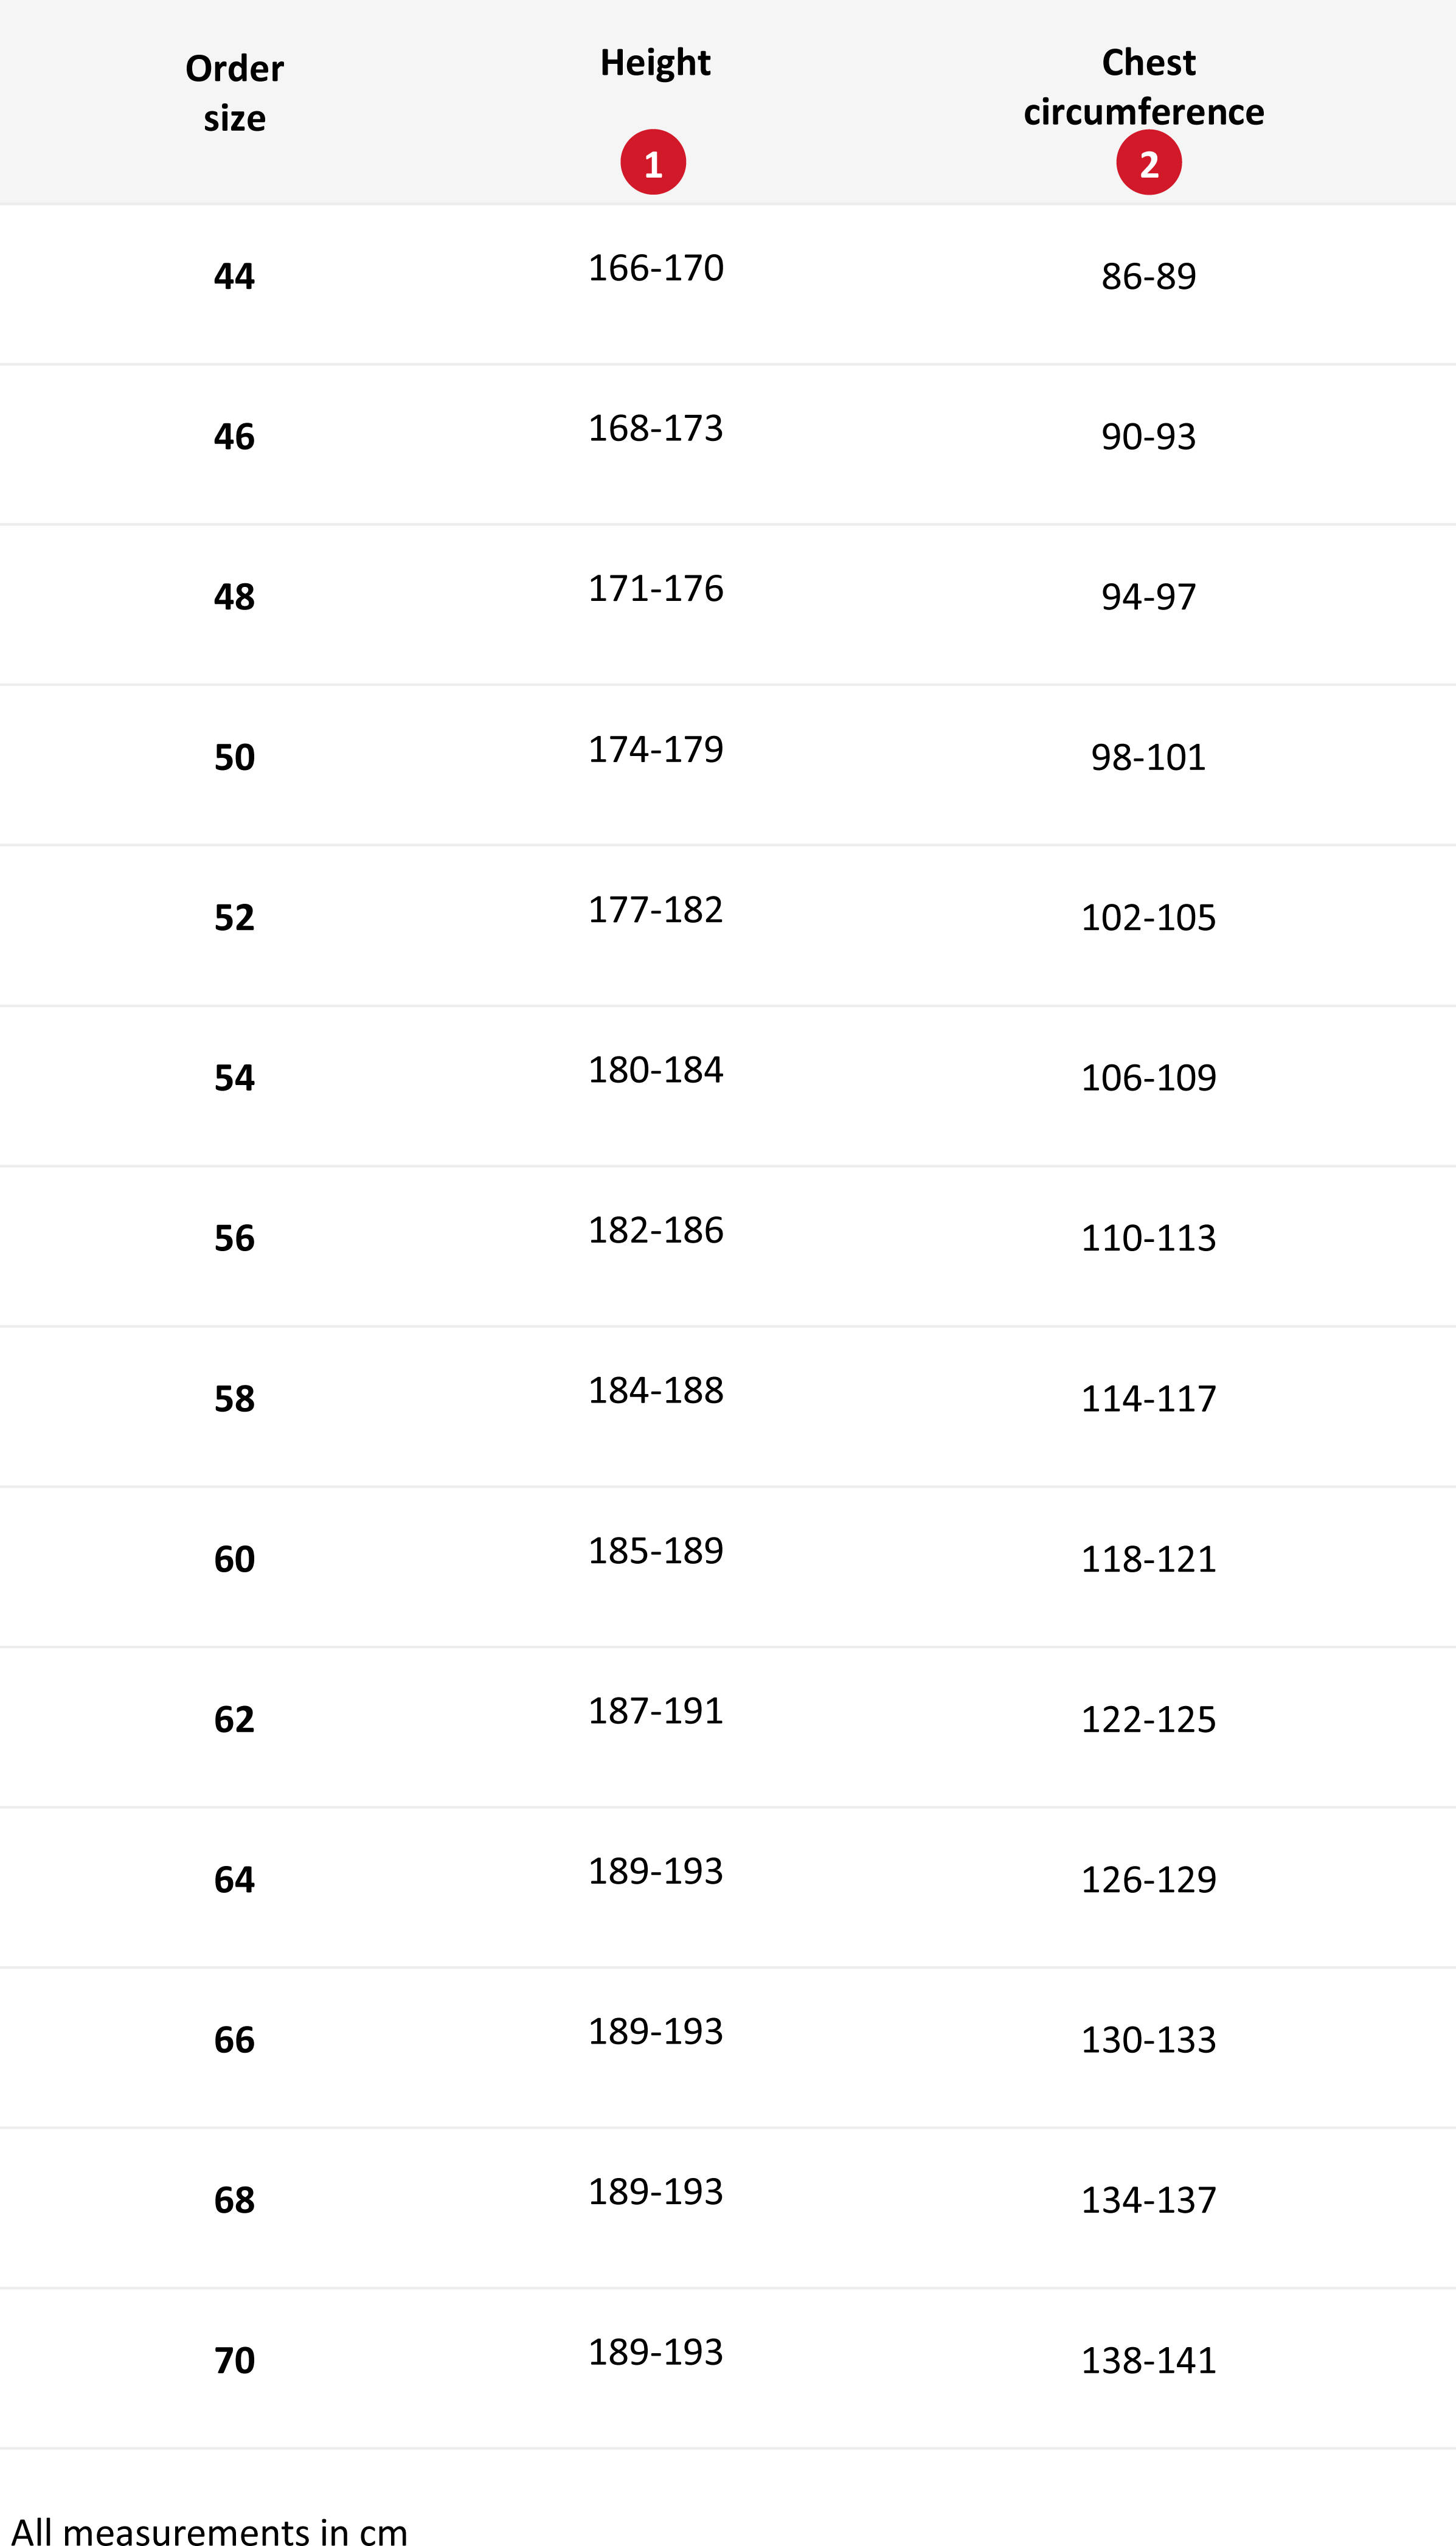Viewport: 1456px width, 2546px height.
Task: Click the 185-189 height cell
Action: click(x=656, y=1551)
